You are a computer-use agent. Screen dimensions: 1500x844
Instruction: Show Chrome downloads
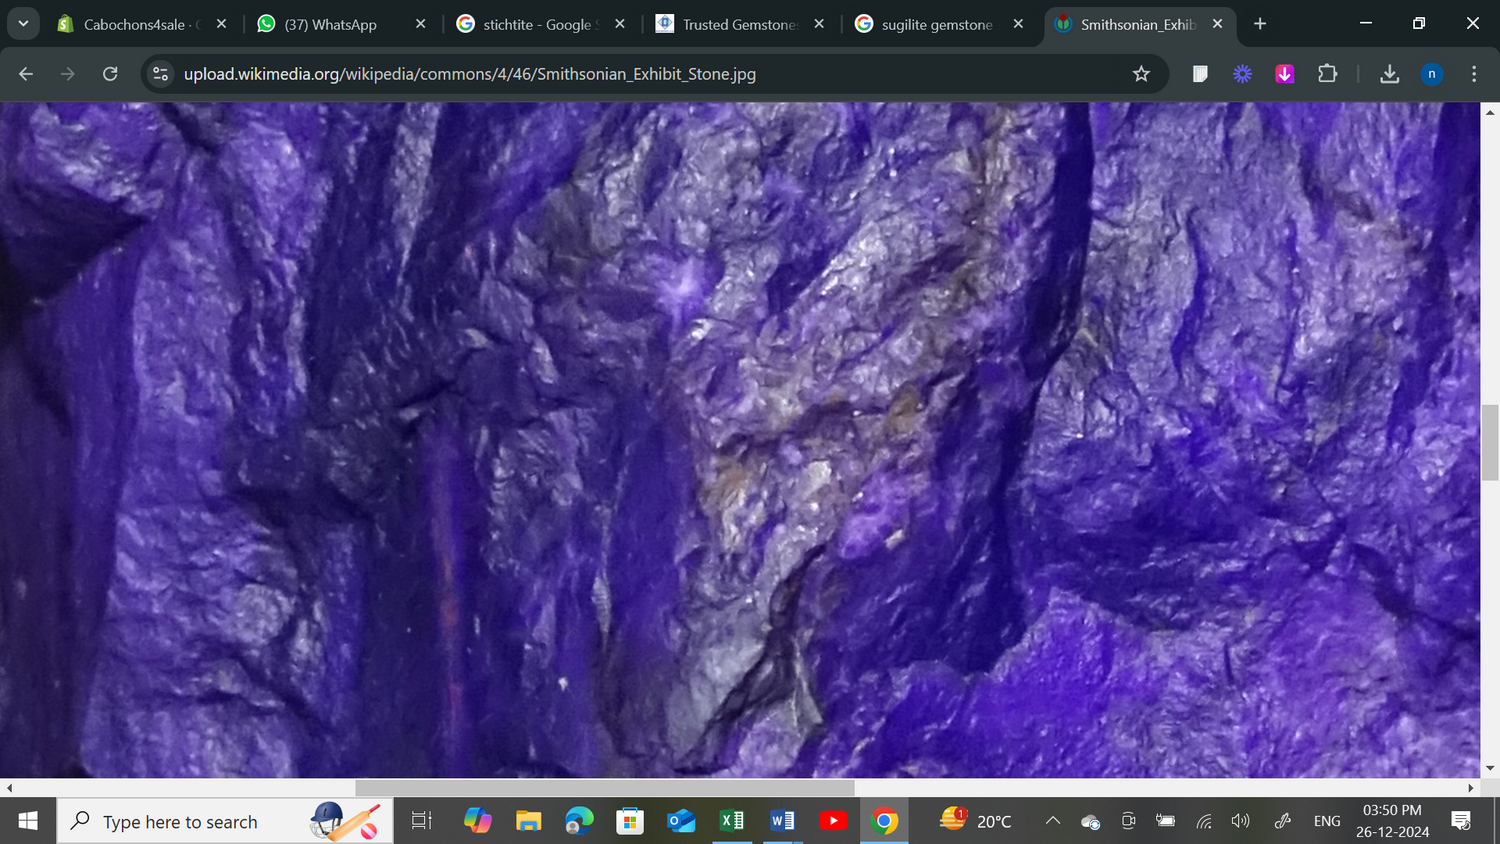point(1389,74)
